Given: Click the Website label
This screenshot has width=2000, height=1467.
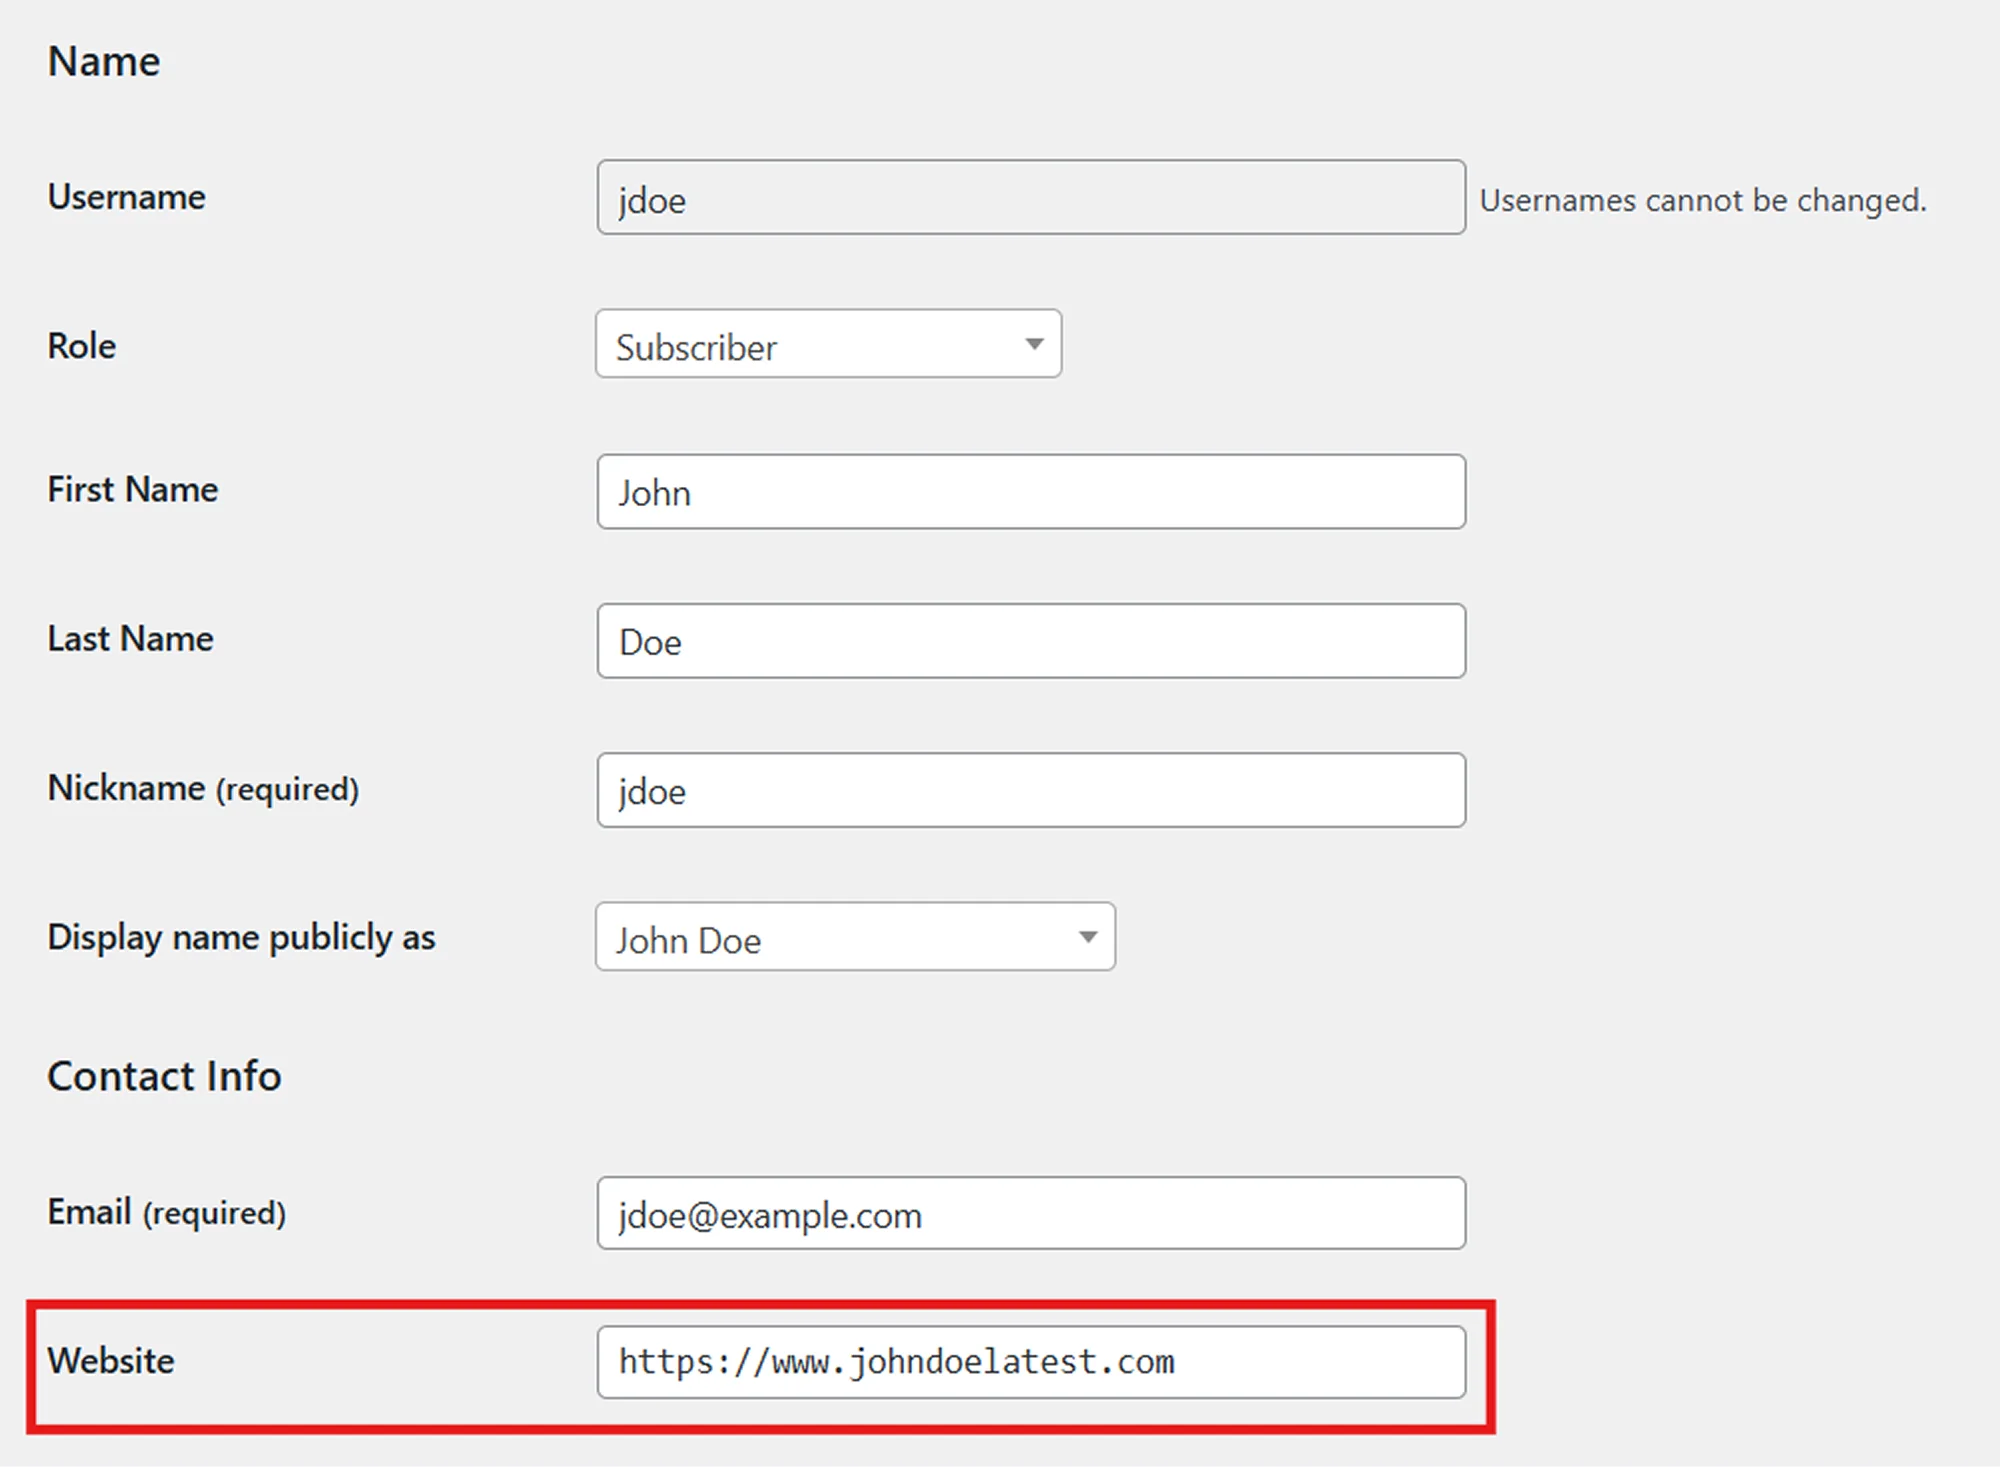Looking at the screenshot, I should pos(111,1361).
